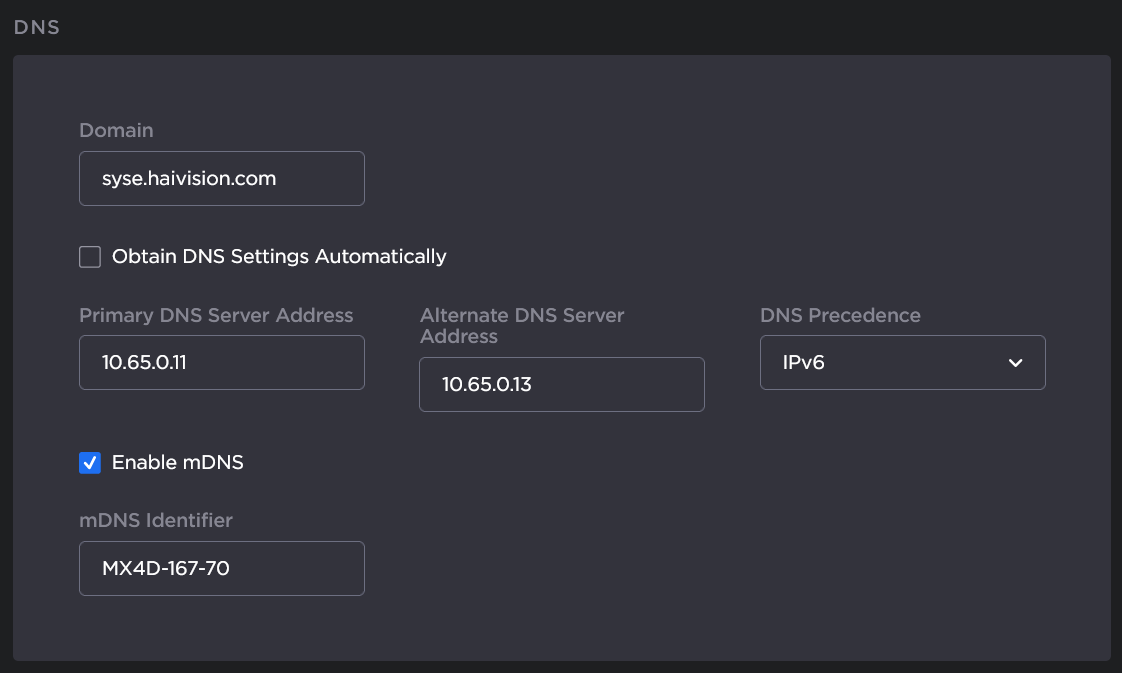Place cursor in the MX4D-167-70 text
1122x673 pixels.
[166, 568]
